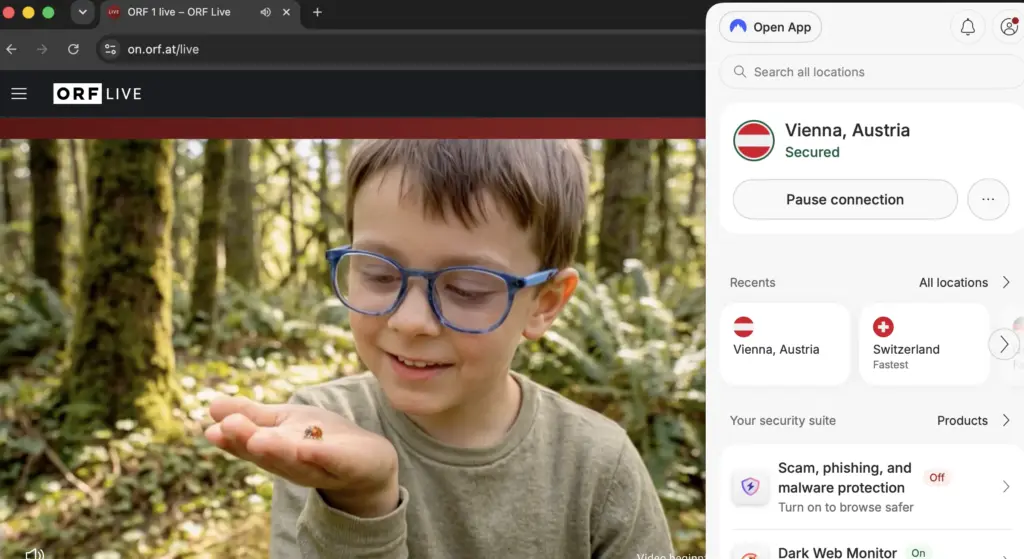Click the Vienna, Austria connection title
The image size is (1024, 559).
coord(847,130)
